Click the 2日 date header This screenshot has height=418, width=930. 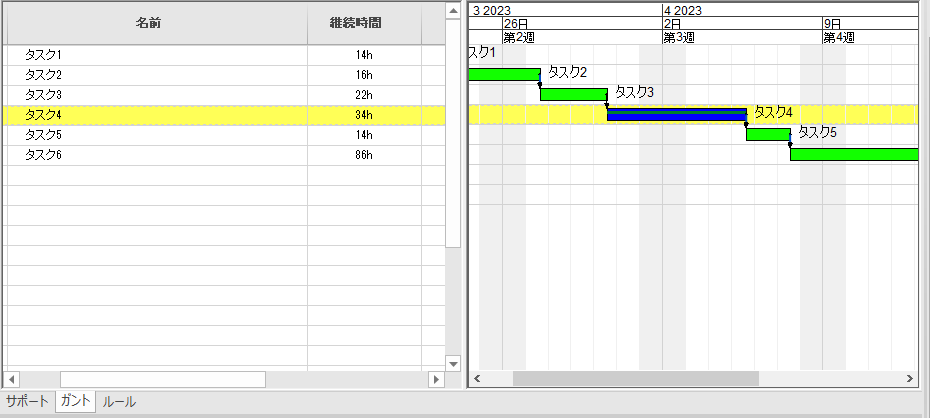672,24
